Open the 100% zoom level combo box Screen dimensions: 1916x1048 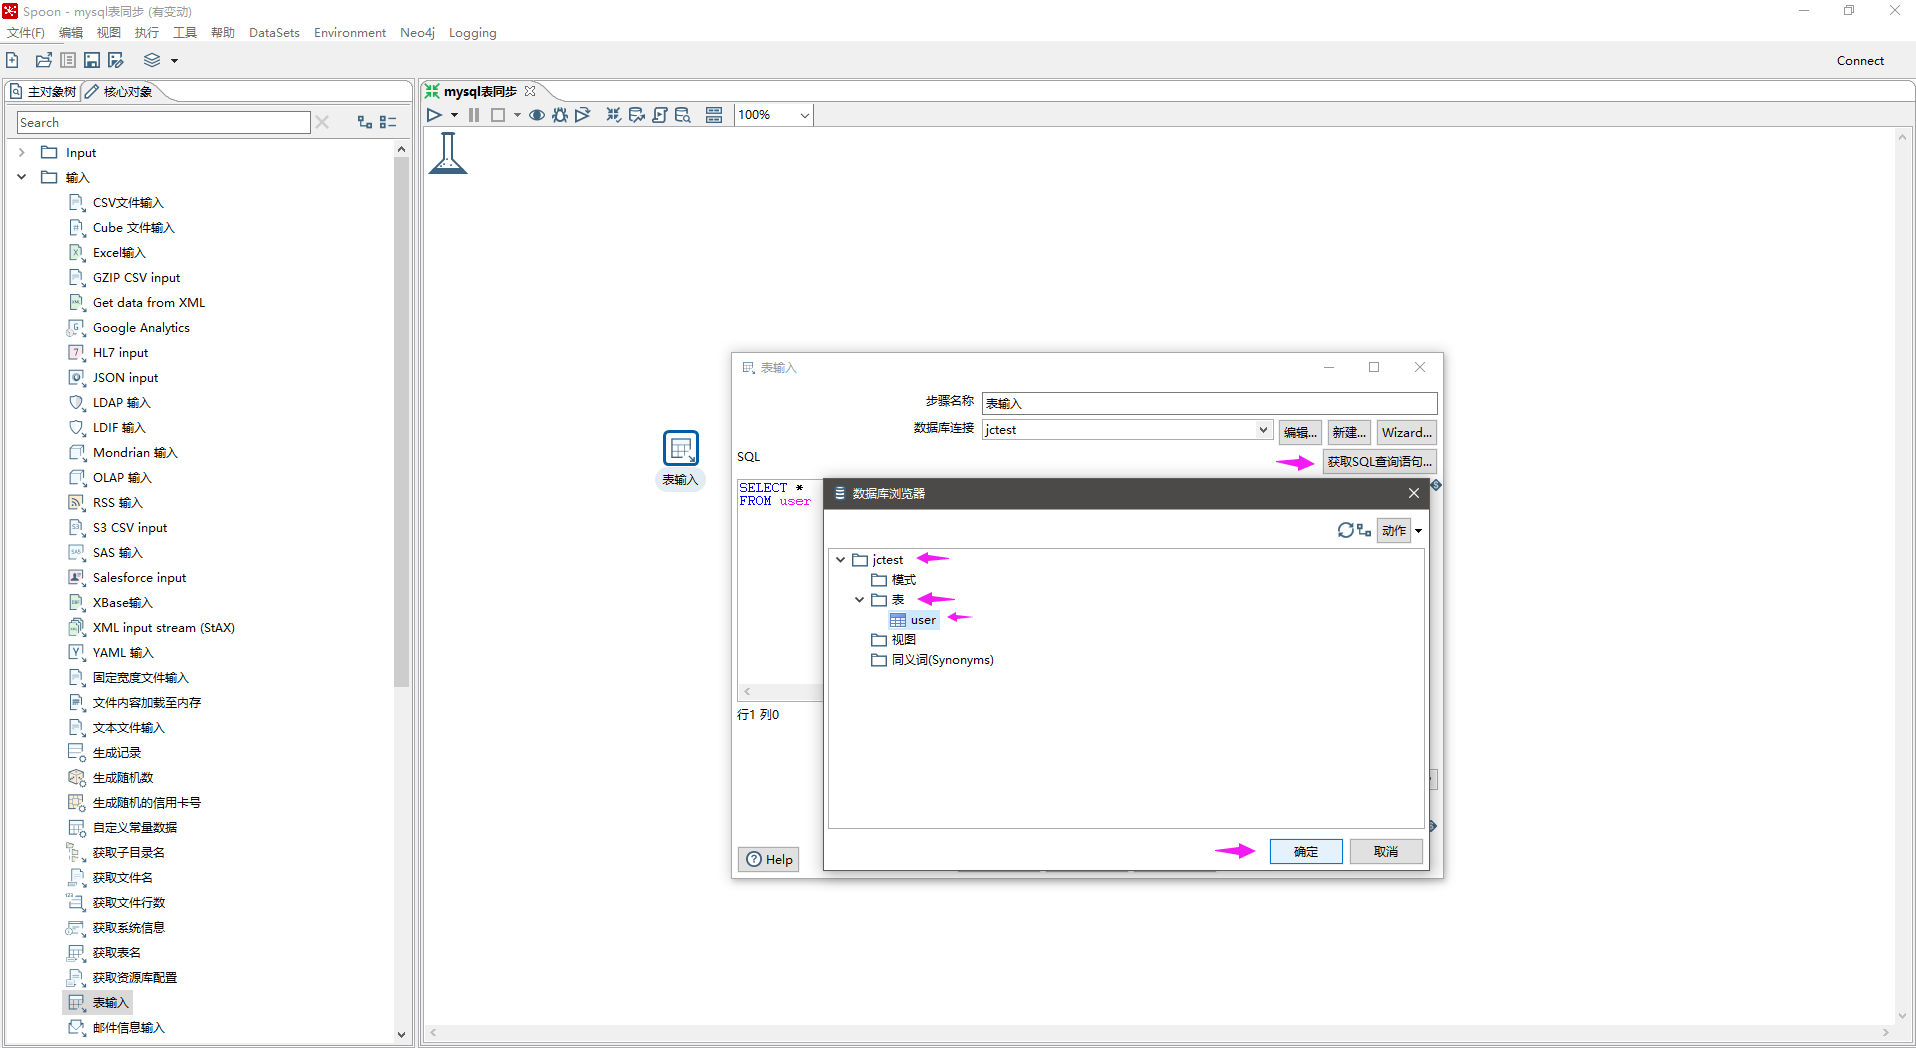coord(774,115)
